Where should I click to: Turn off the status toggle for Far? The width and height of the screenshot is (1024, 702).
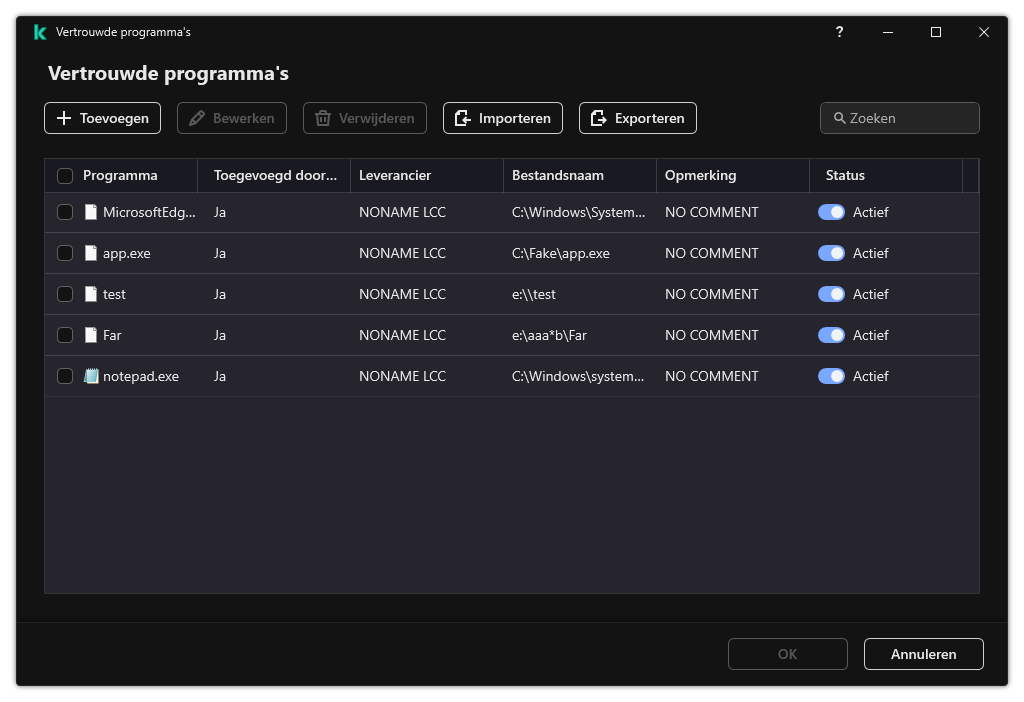[831, 335]
